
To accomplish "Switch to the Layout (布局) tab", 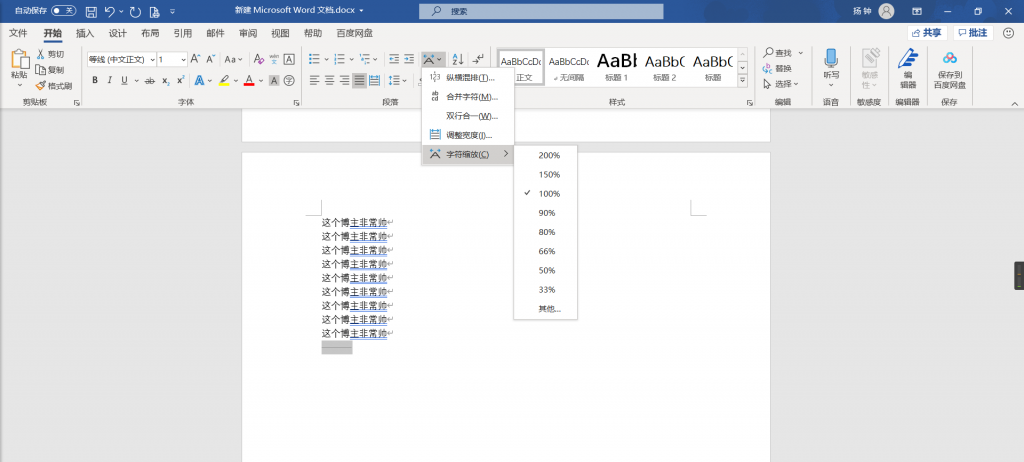I will pyautogui.click(x=150, y=33).
